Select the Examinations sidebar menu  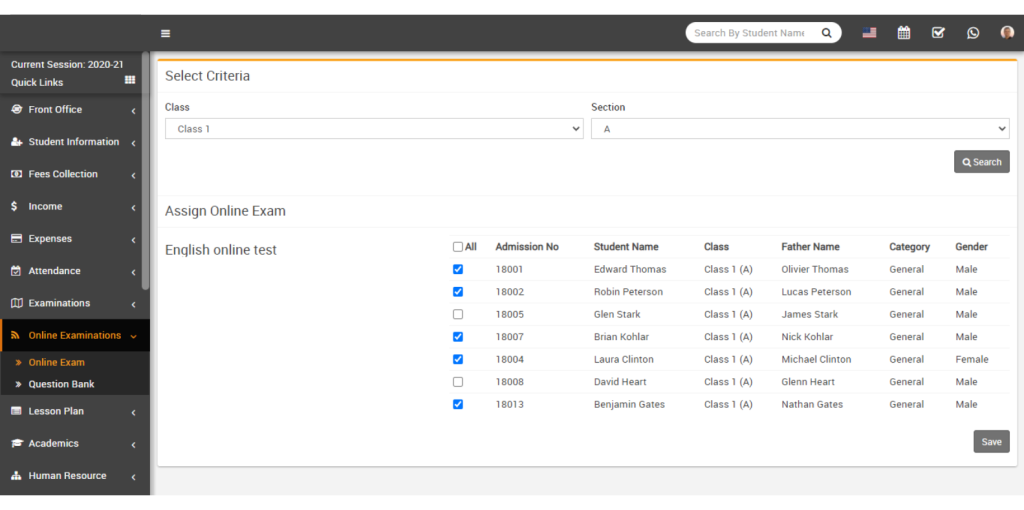pyautogui.click(x=59, y=303)
